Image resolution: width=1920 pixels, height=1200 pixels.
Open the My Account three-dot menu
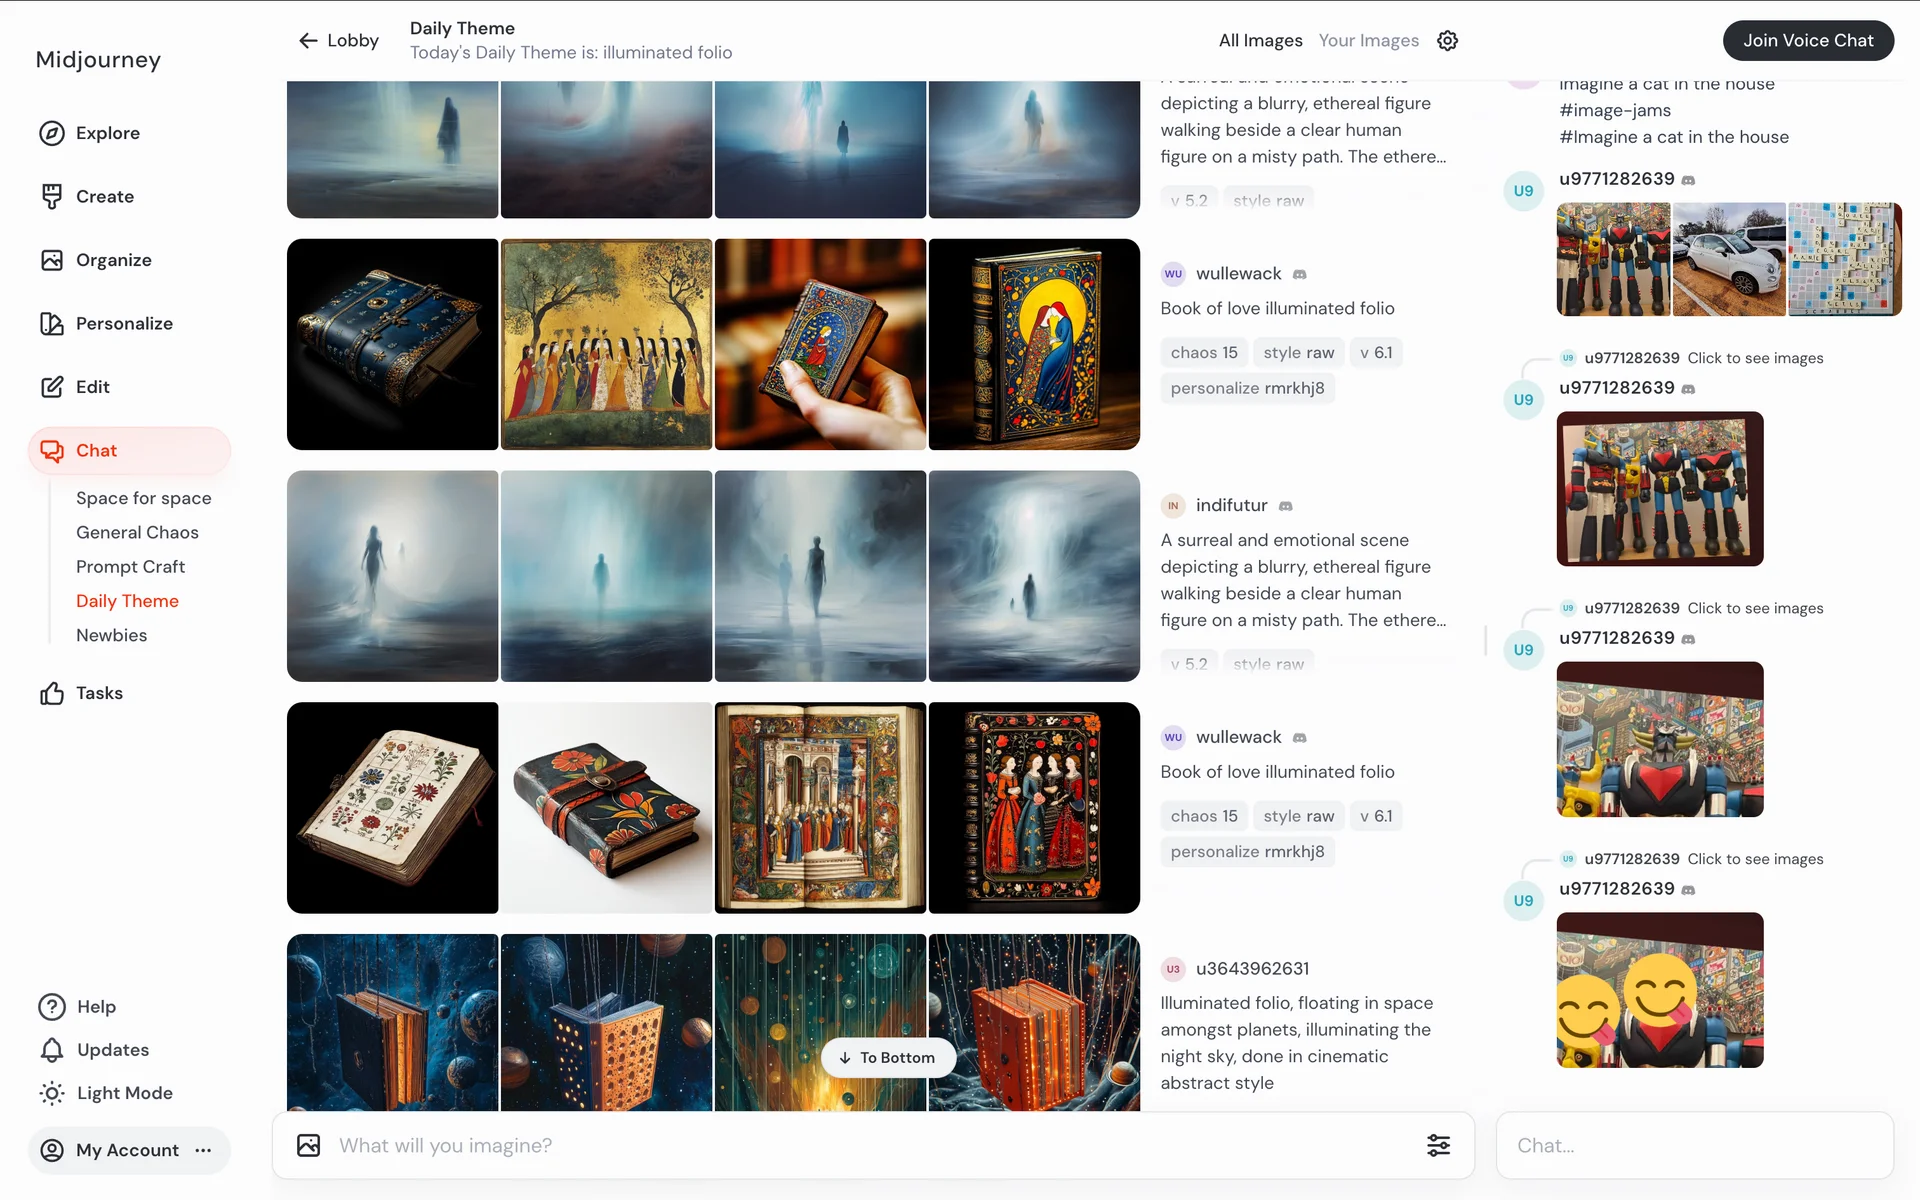tap(204, 1150)
